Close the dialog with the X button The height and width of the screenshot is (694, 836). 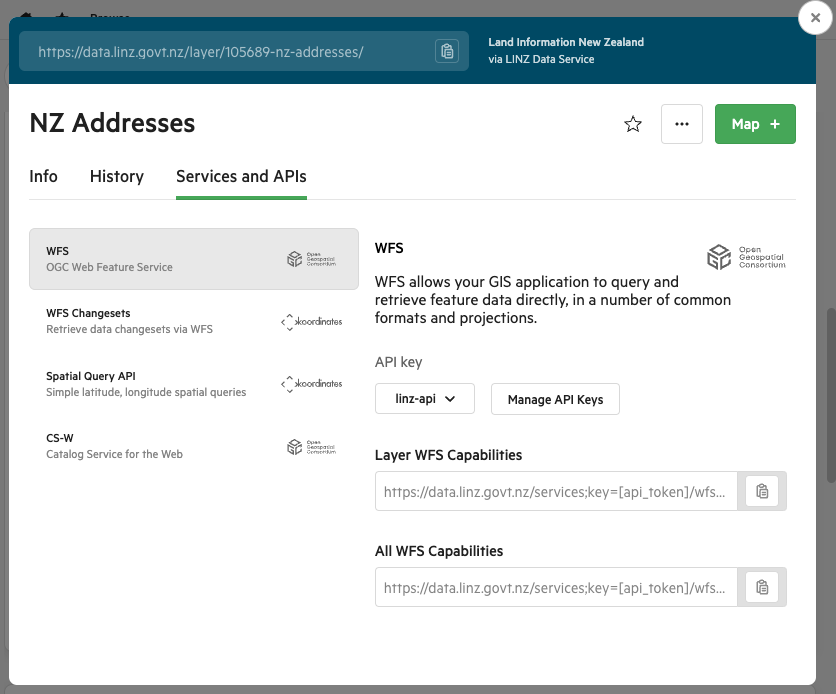point(815,18)
